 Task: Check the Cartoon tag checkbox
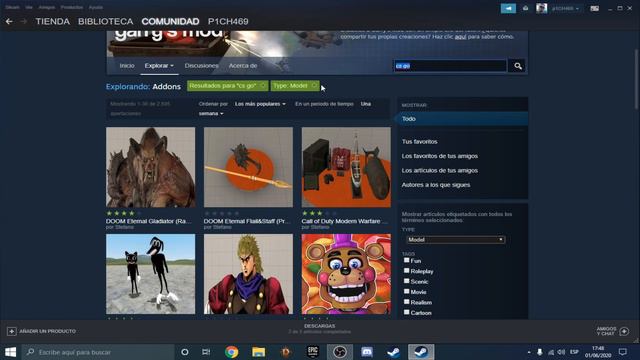pyautogui.click(x=407, y=312)
